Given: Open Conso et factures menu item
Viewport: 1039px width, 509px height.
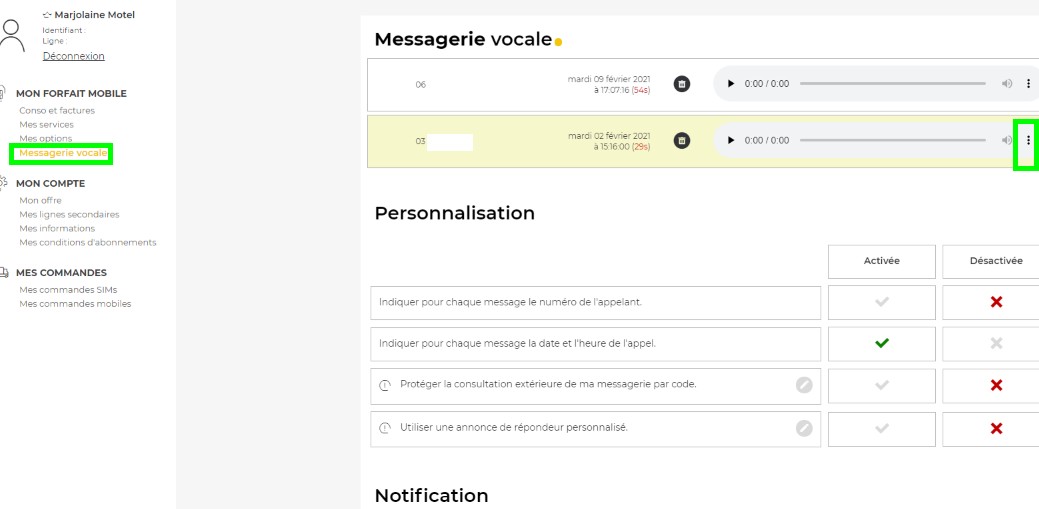Looking at the screenshot, I should tap(57, 111).
